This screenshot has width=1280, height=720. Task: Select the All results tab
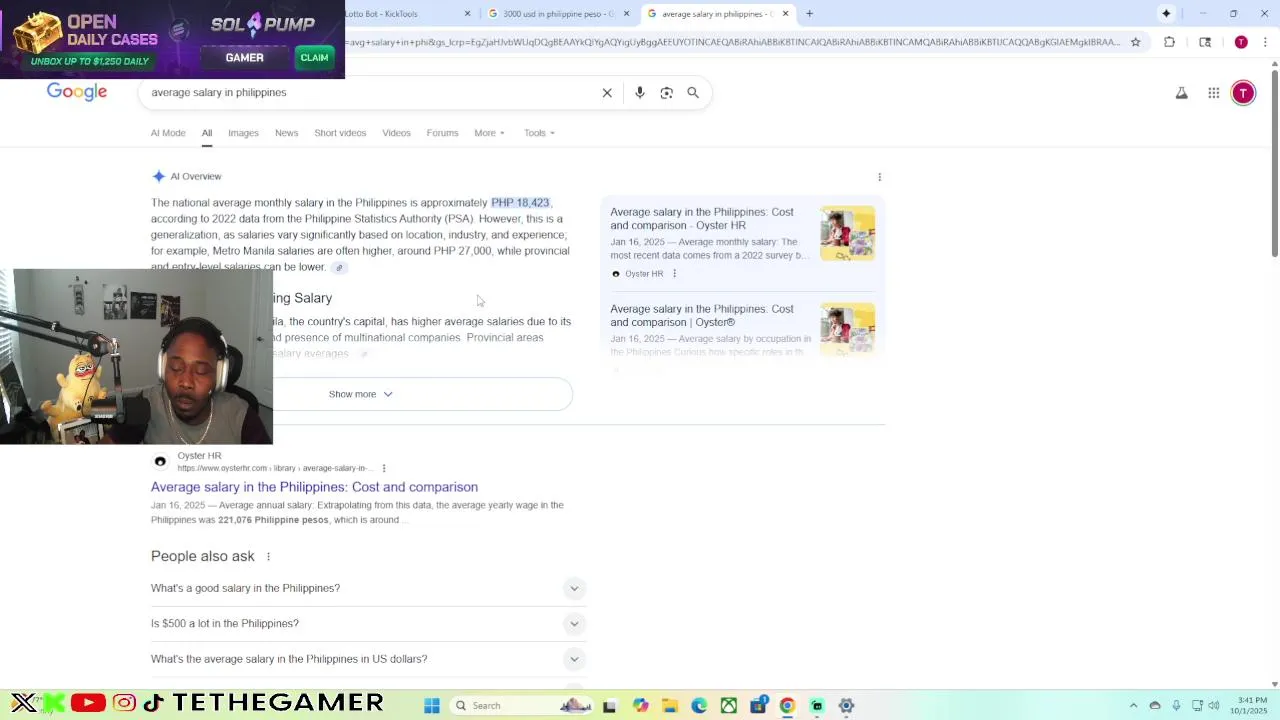[x=207, y=133]
